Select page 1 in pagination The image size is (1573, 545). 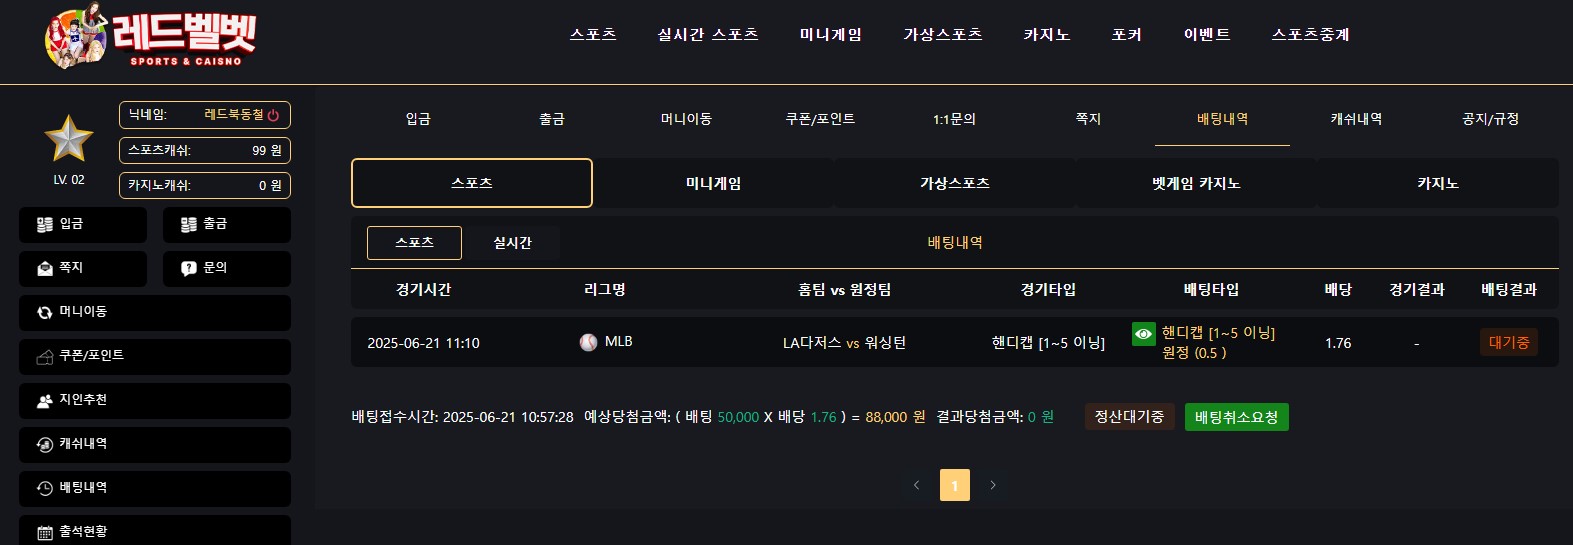pyautogui.click(x=955, y=485)
